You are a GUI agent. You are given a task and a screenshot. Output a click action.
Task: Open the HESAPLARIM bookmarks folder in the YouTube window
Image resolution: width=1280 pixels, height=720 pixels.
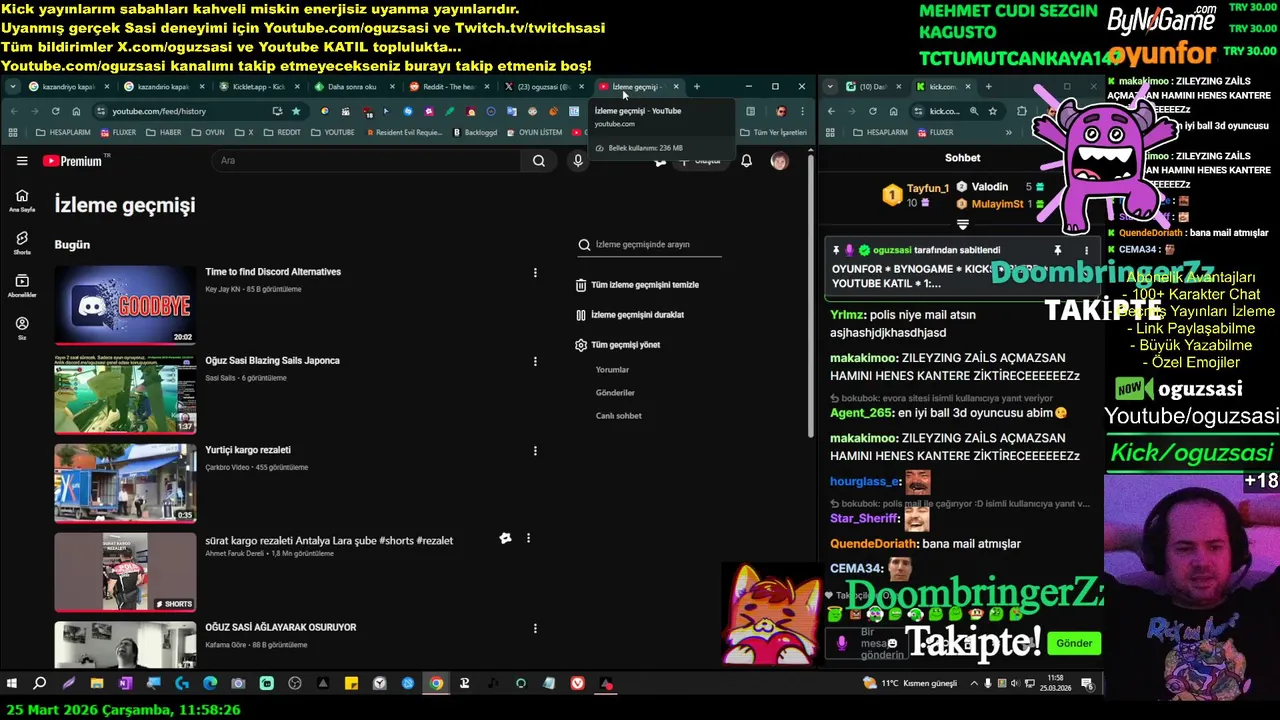point(62,132)
